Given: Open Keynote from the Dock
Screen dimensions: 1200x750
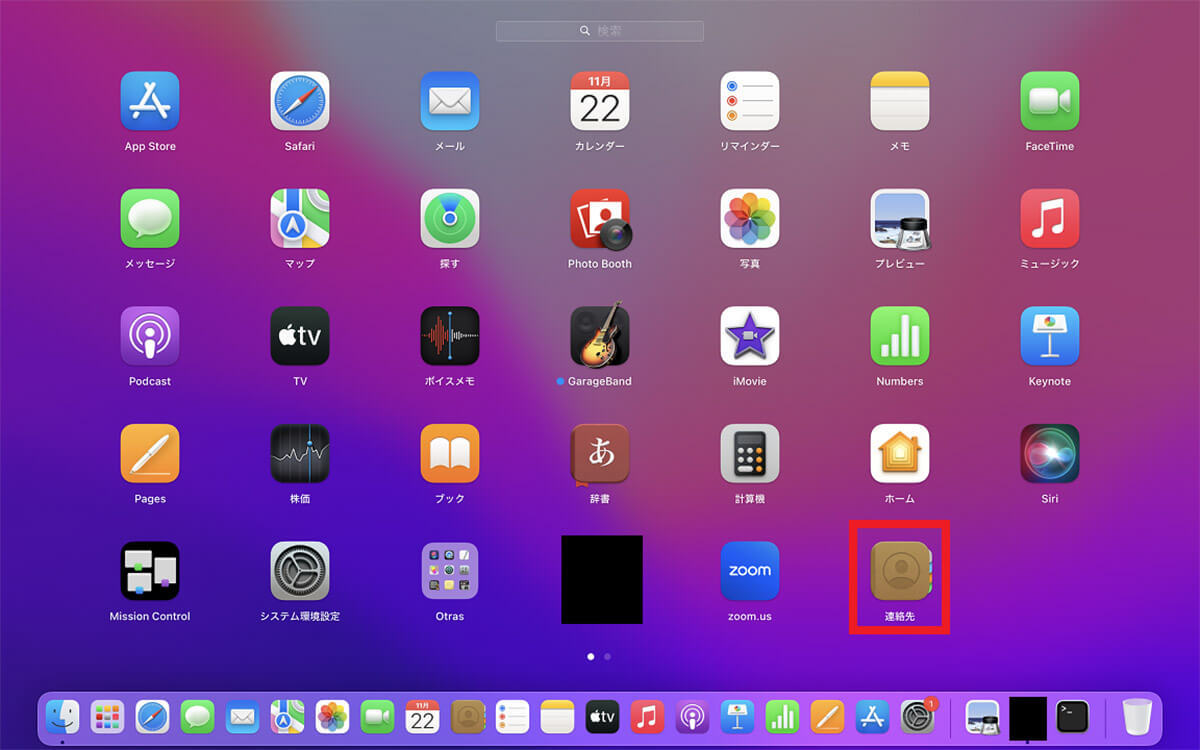Looking at the screenshot, I should pos(737,716).
